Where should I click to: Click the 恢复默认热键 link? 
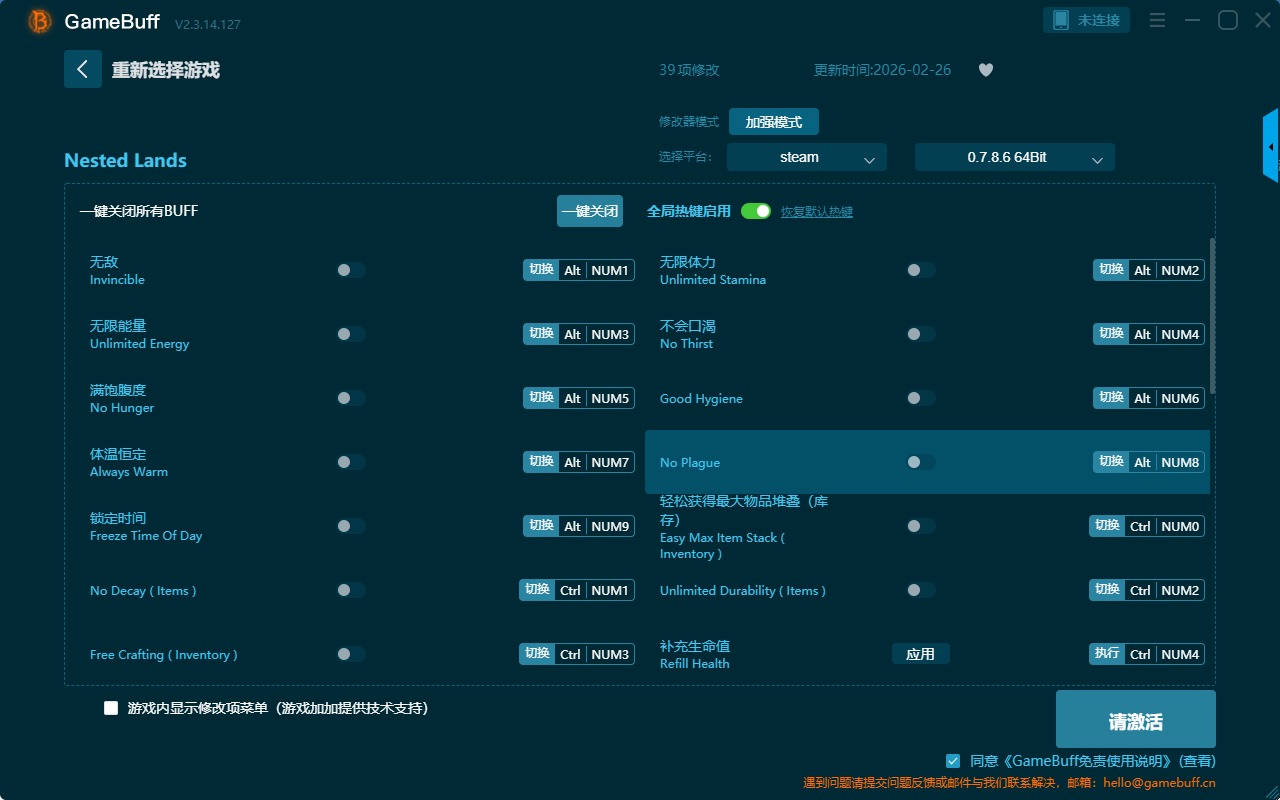click(817, 212)
